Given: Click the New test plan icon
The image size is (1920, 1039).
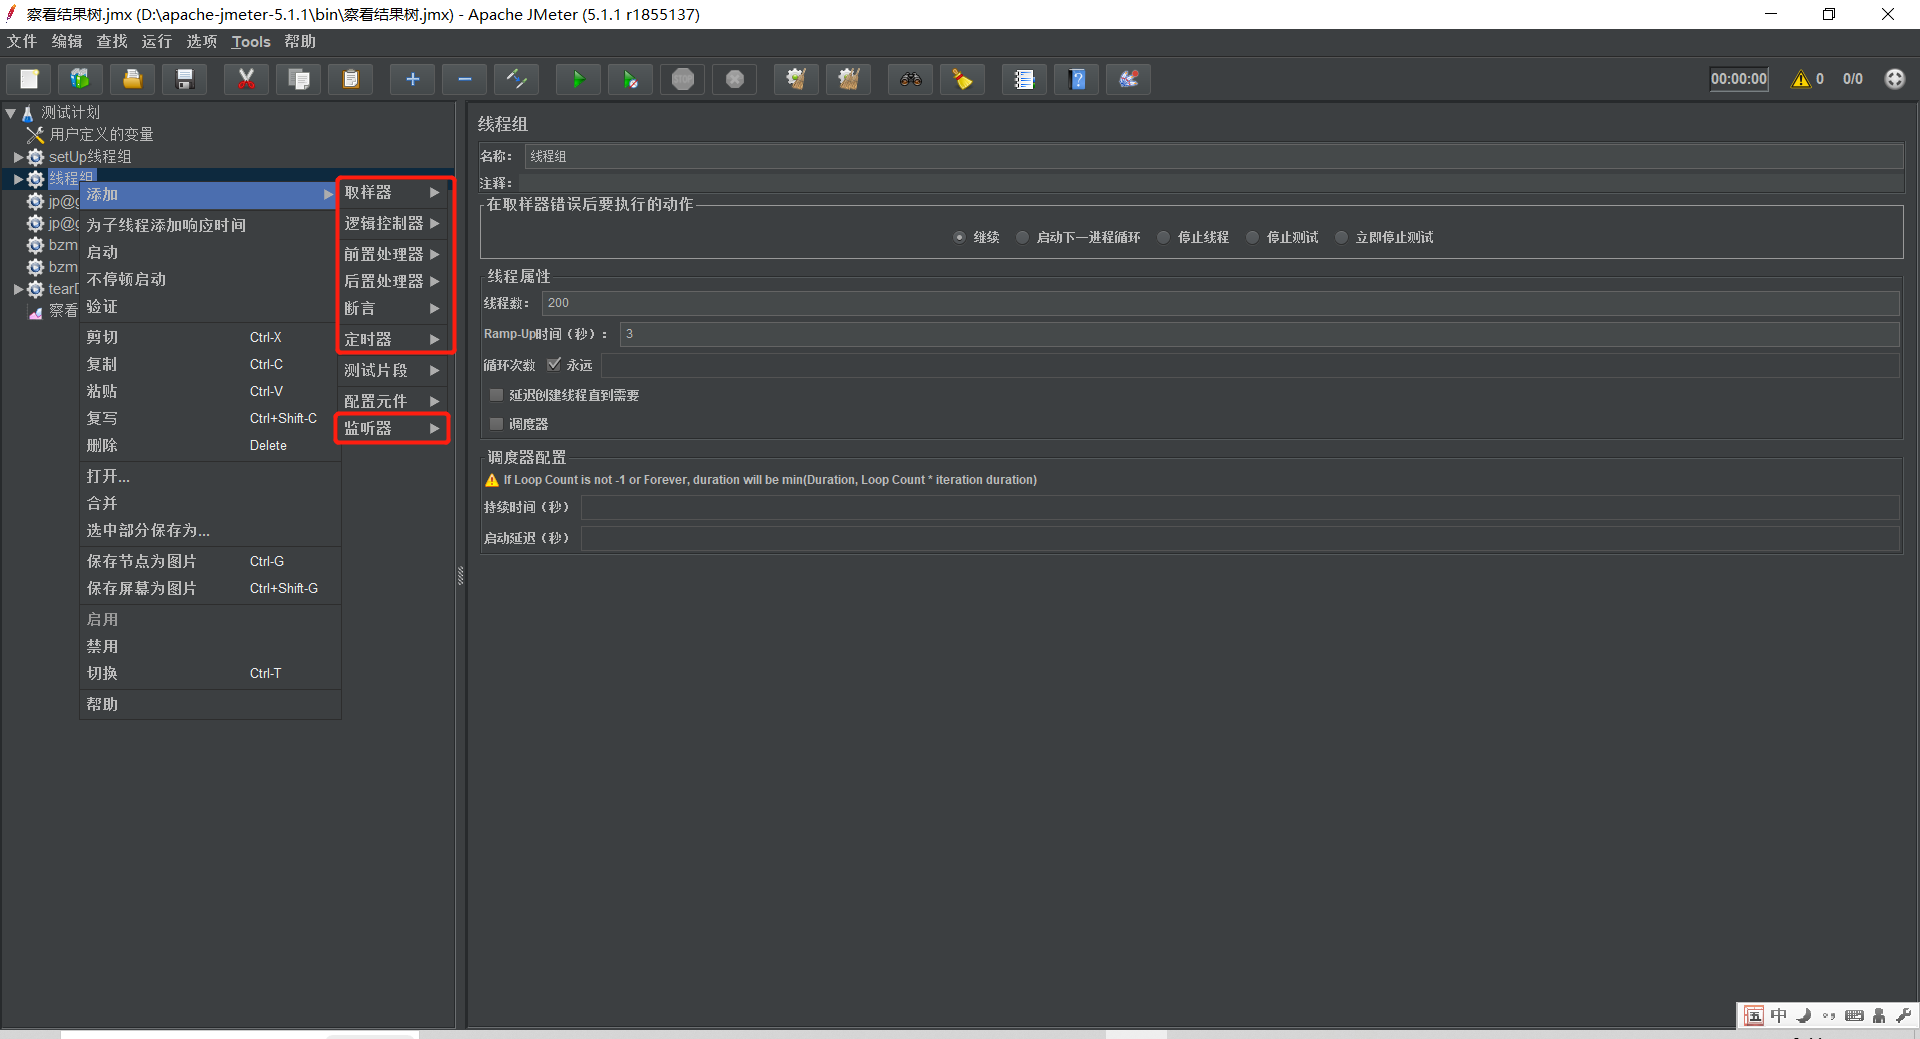Looking at the screenshot, I should [x=29, y=79].
